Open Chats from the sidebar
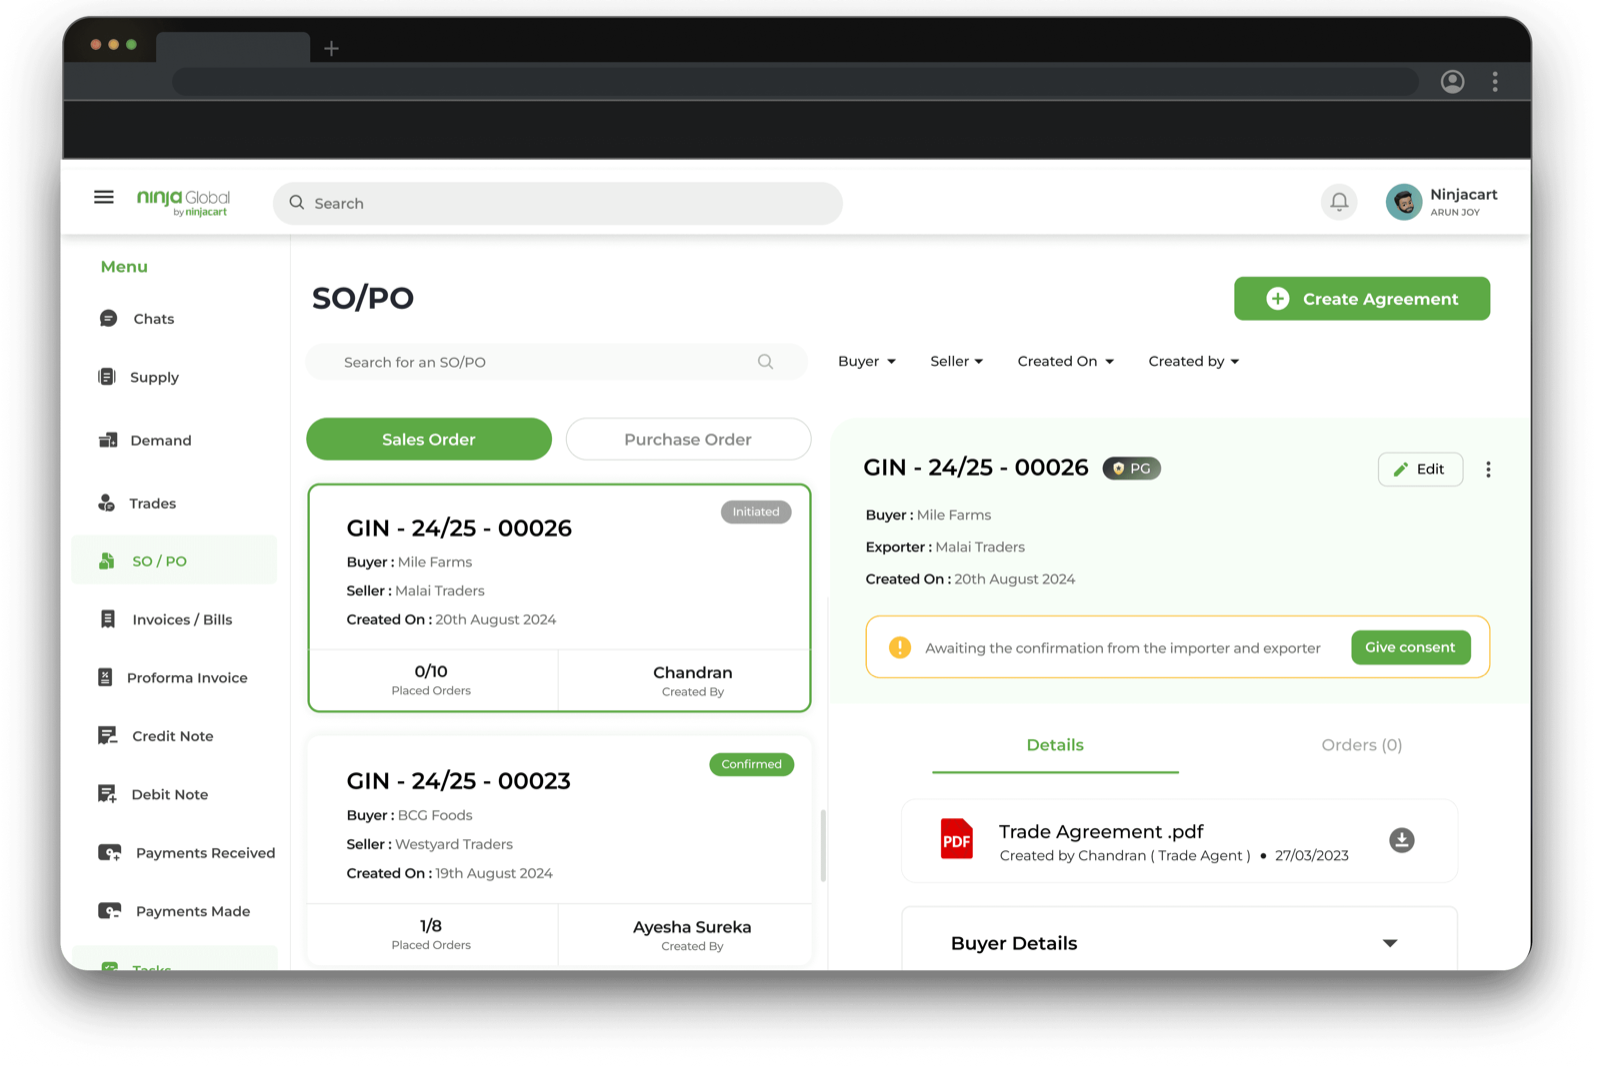Screen dimensions: 1600x1091 137,319
